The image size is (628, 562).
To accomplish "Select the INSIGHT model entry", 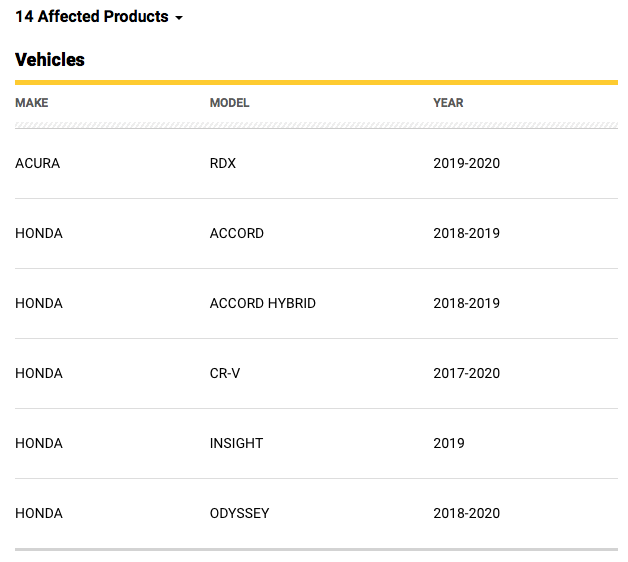I will pos(237,443).
